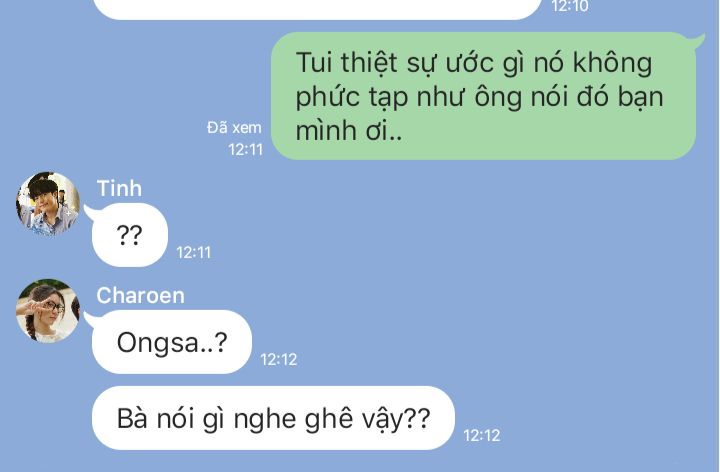Select the "Ongsa..?" message bubble
Screen dimensions: 720x472
coord(172,342)
